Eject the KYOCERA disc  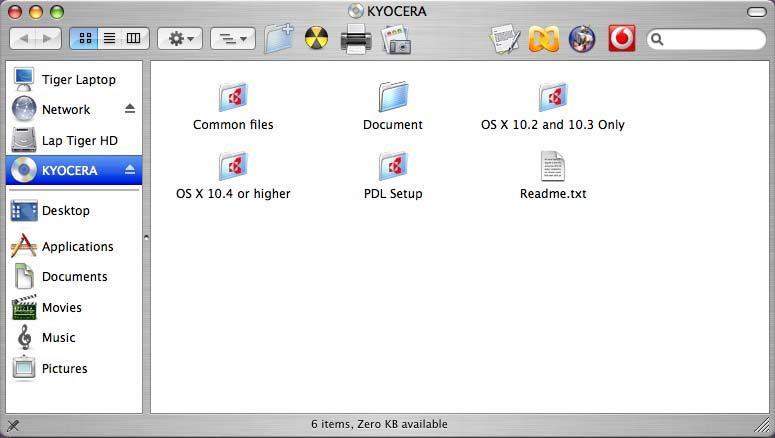pyautogui.click(x=130, y=170)
